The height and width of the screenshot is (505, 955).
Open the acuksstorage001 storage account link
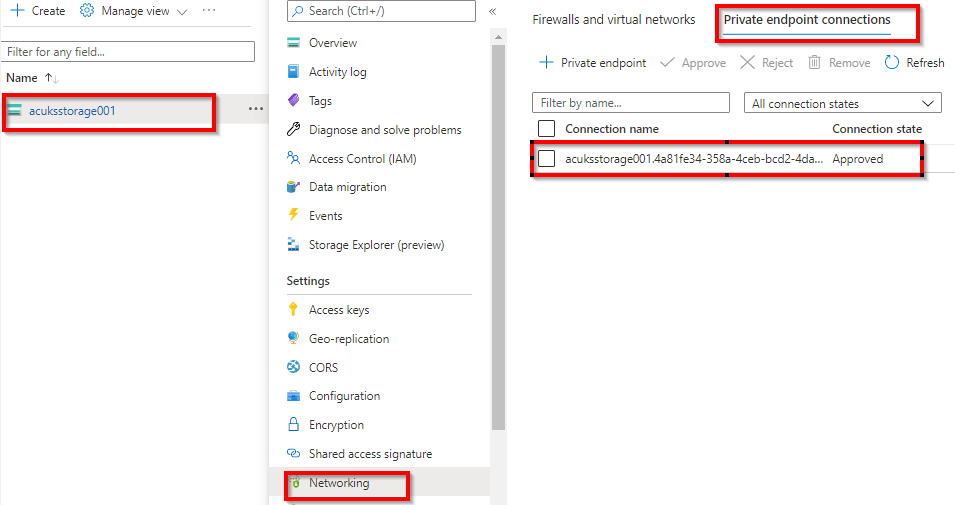pos(72,111)
